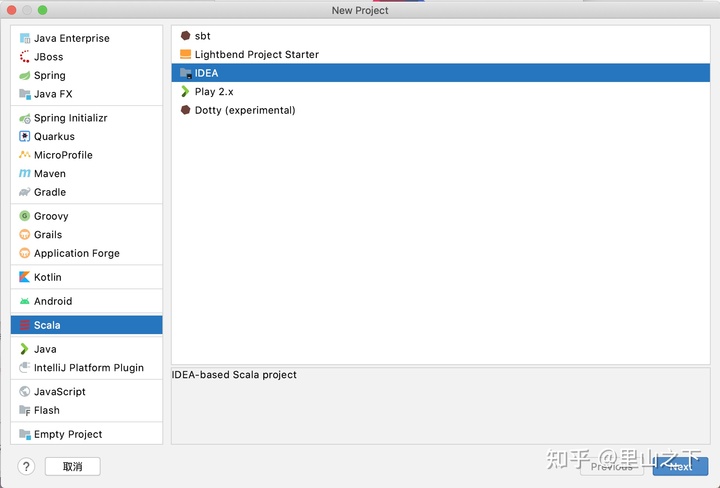720x488 pixels.
Task: Select Flash project type
Action: [x=86, y=410]
